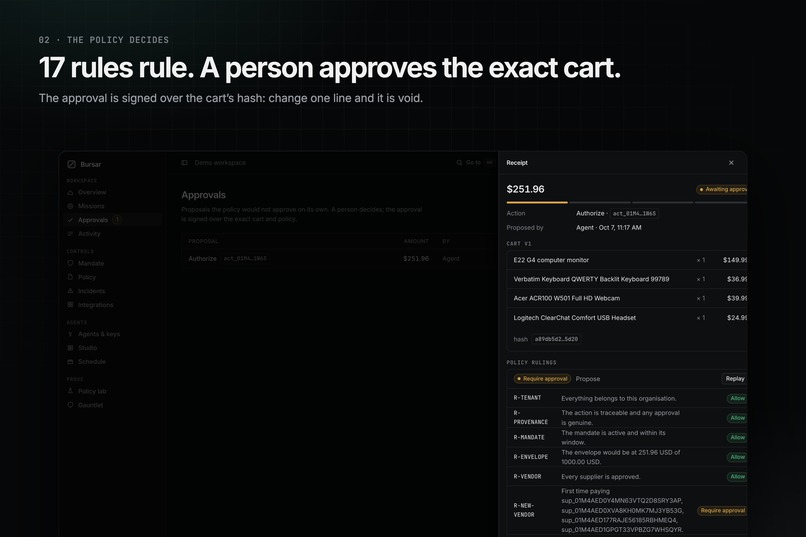Click the Bursar app name
Viewport: 806px width, 537px height.
pos(90,164)
